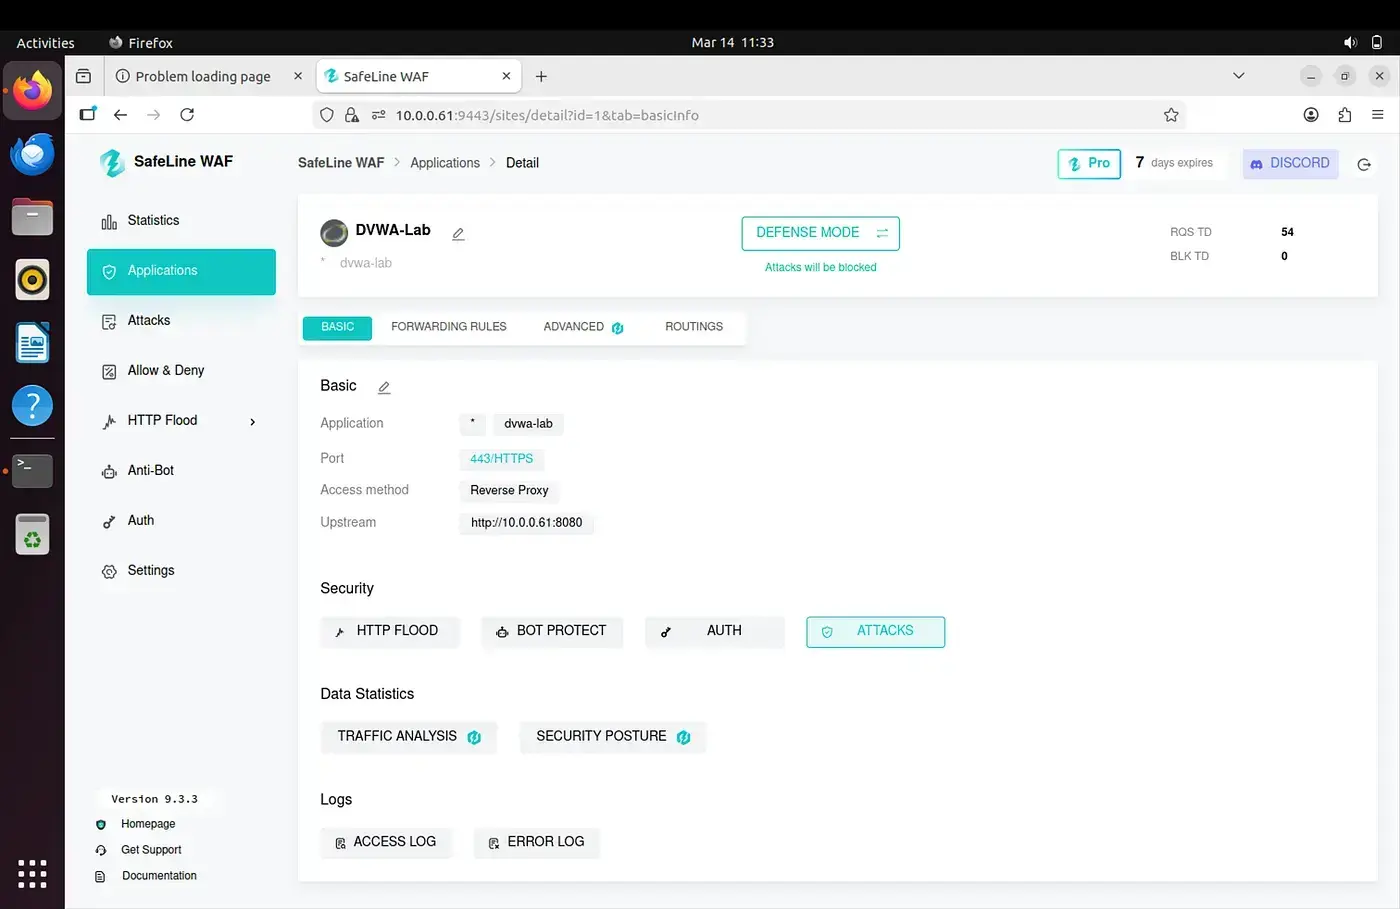Click the Pro license badge
This screenshot has width=1400, height=909.
tap(1089, 164)
